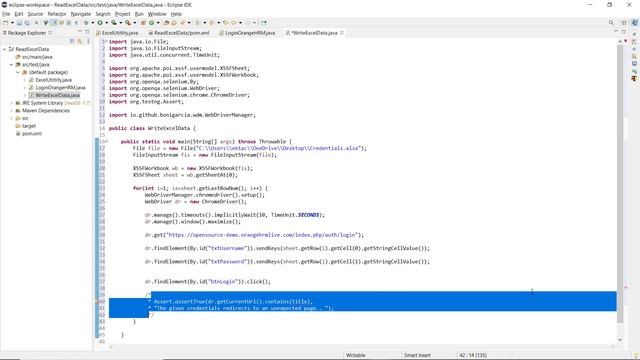This screenshot has height=360, width=640.
Task: Open Package Explorer view menu
Action: [x=88, y=41]
